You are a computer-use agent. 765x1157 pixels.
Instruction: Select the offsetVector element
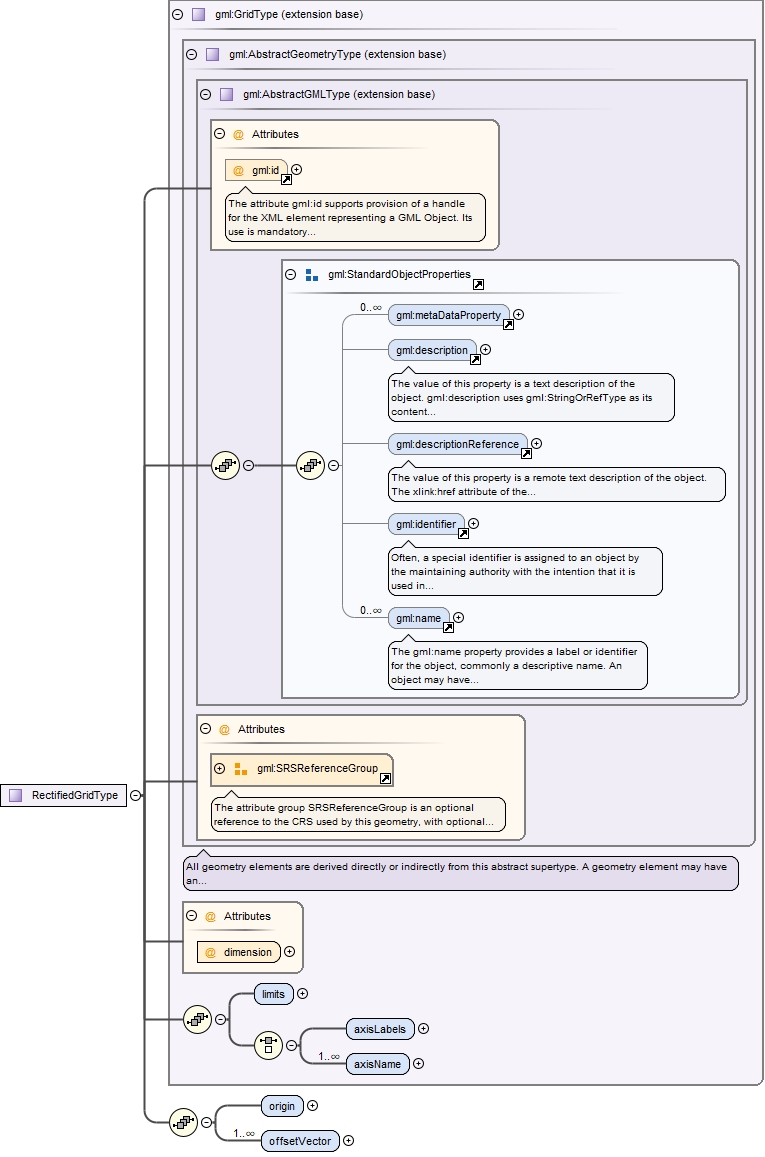pos(300,1141)
